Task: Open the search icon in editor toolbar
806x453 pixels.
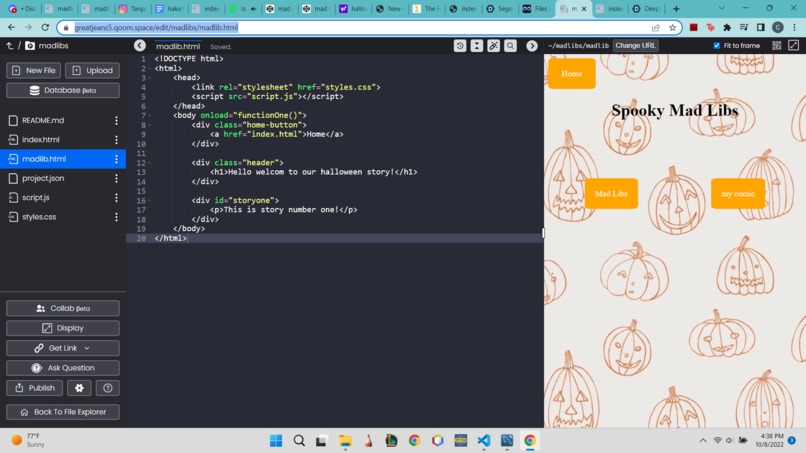Action: [x=510, y=46]
